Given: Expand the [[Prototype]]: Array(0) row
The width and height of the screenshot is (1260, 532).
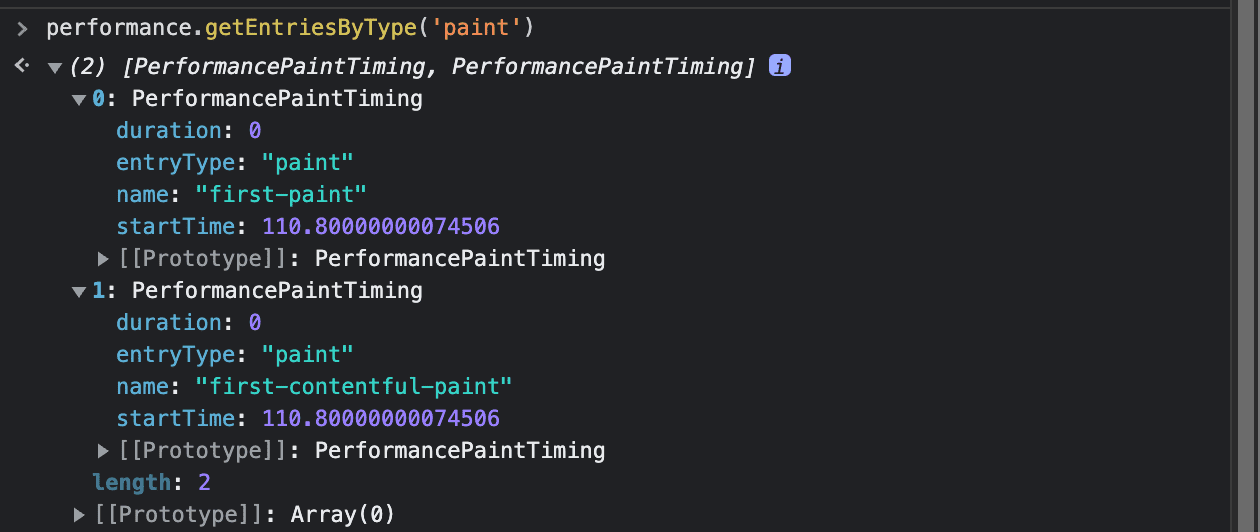Looking at the screenshot, I should (79, 515).
